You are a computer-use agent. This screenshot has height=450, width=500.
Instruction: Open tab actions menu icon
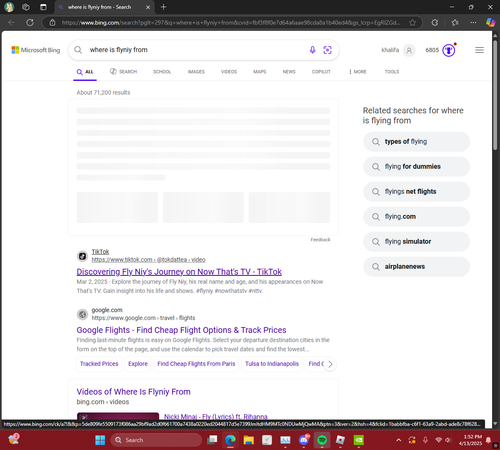point(43,7)
